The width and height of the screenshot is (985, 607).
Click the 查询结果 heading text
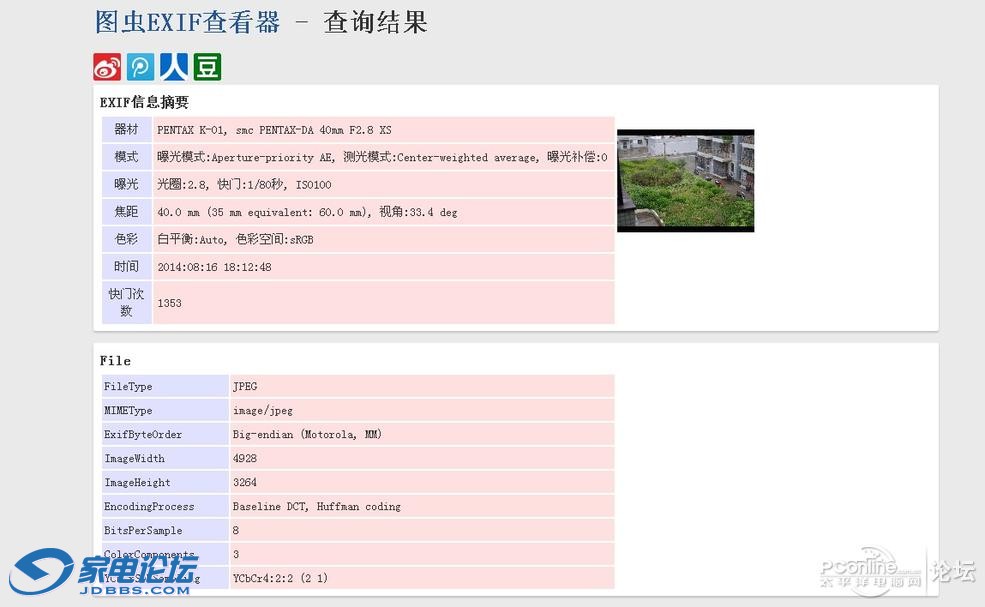click(375, 22)
